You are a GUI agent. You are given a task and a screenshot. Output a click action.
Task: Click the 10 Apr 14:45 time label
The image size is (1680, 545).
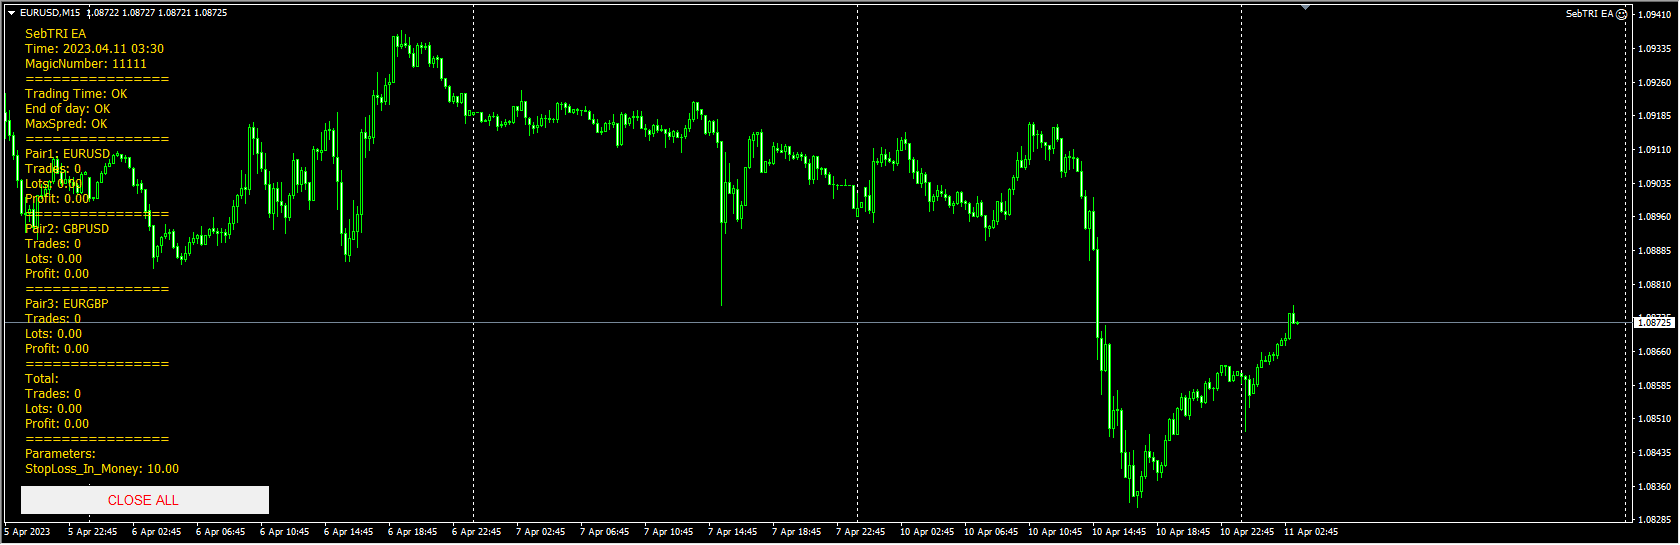1119,532
